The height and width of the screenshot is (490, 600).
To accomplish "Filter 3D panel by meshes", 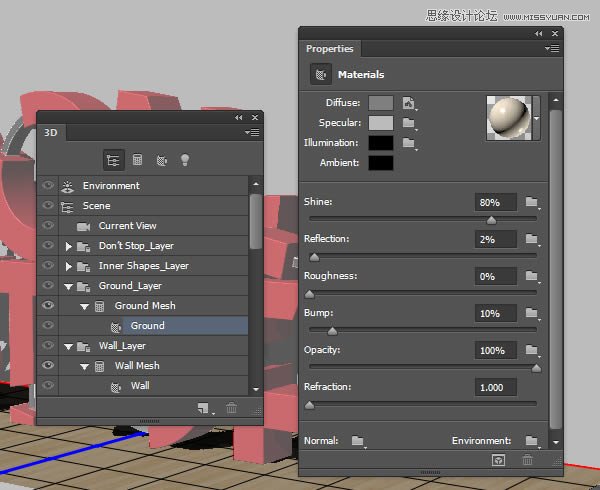I will pos(137,160).
